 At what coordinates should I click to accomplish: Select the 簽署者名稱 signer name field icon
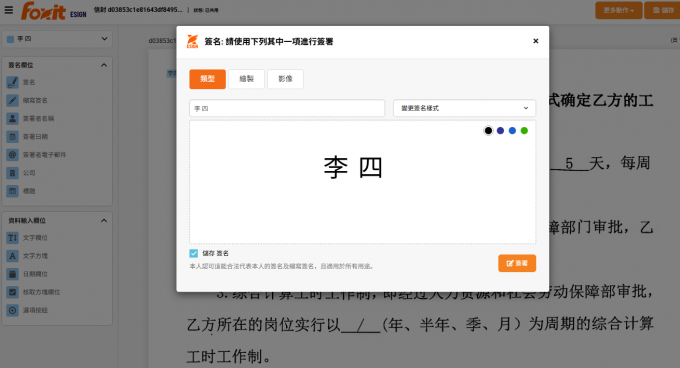(13, 118)
